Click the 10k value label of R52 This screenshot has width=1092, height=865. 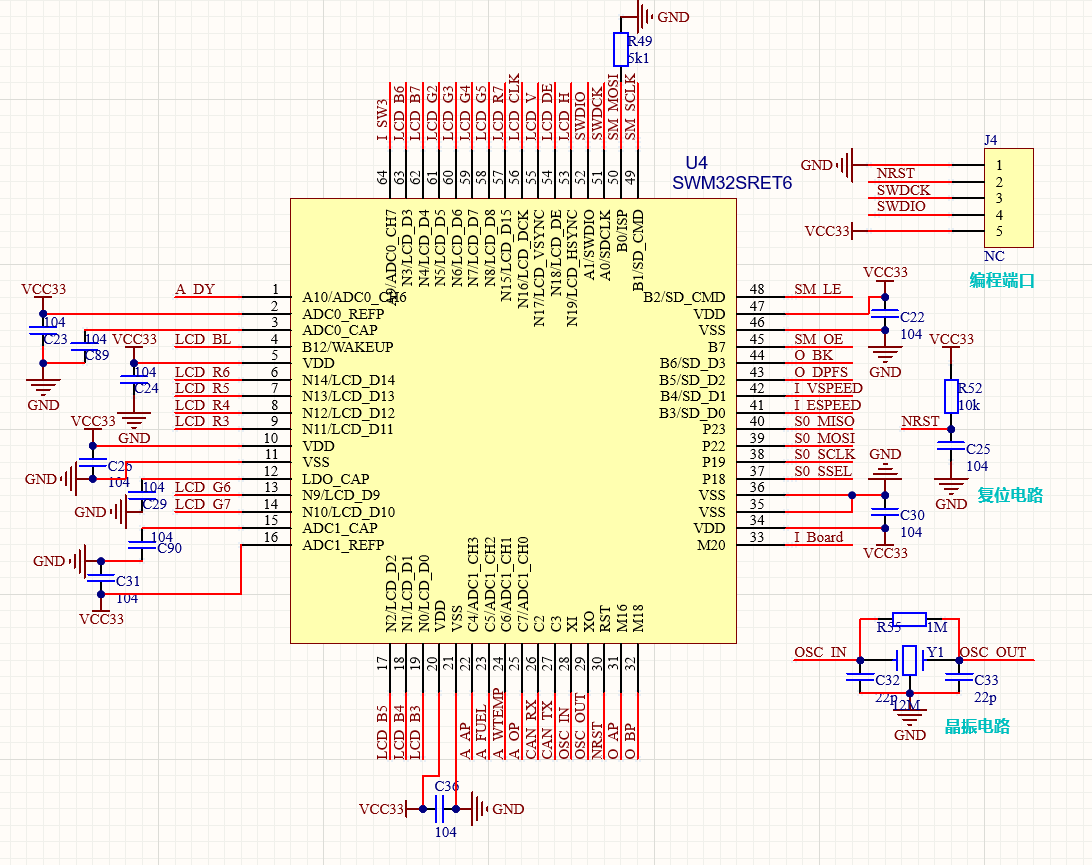point(969,405)
